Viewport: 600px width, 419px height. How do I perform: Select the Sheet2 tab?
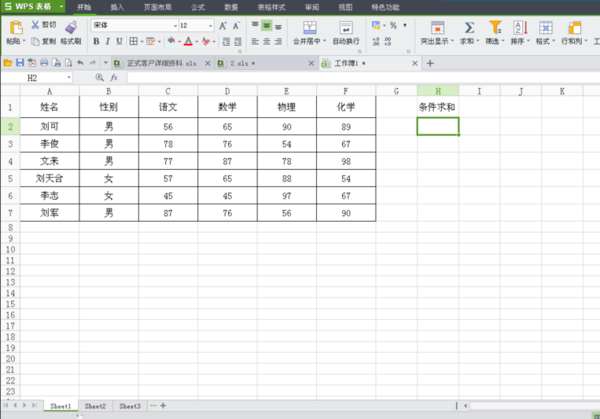pyautogui.click(x=95, y=406)
